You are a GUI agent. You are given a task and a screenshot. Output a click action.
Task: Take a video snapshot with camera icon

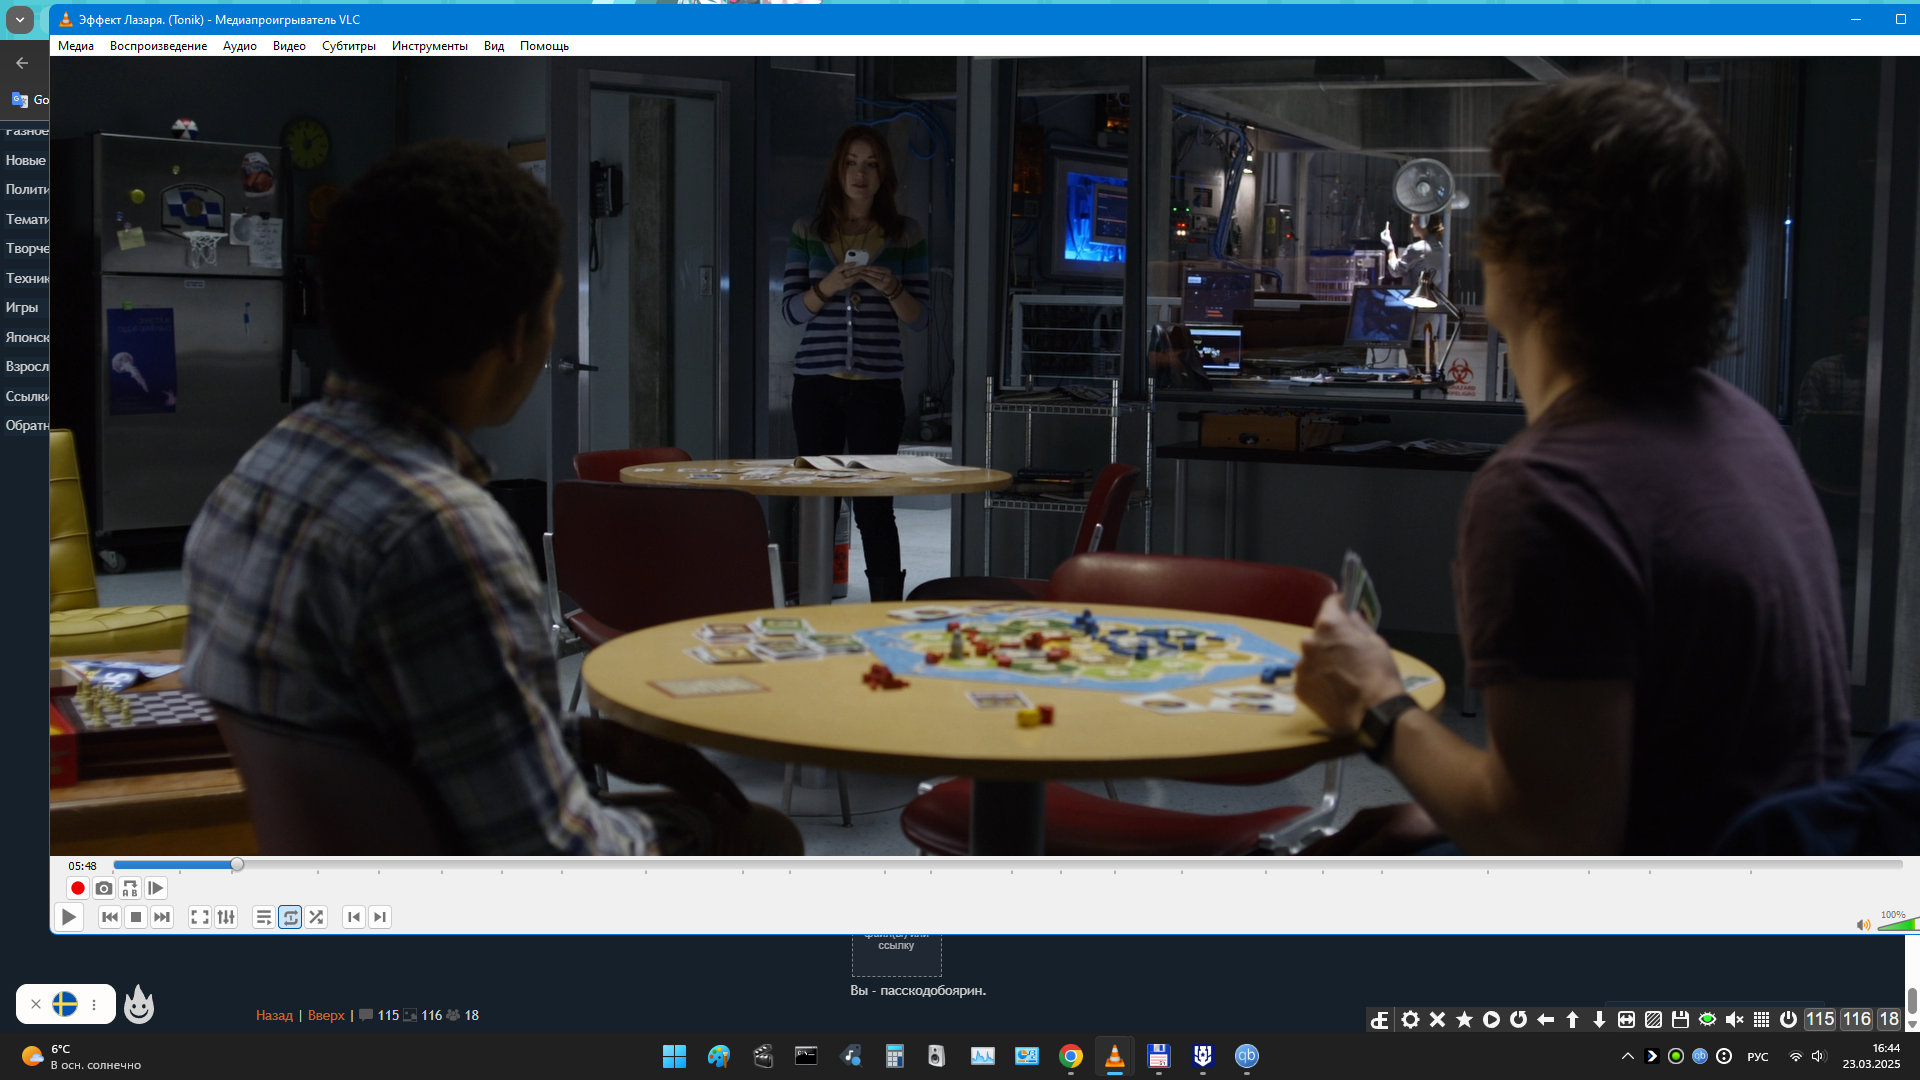[x=103, y=888]
